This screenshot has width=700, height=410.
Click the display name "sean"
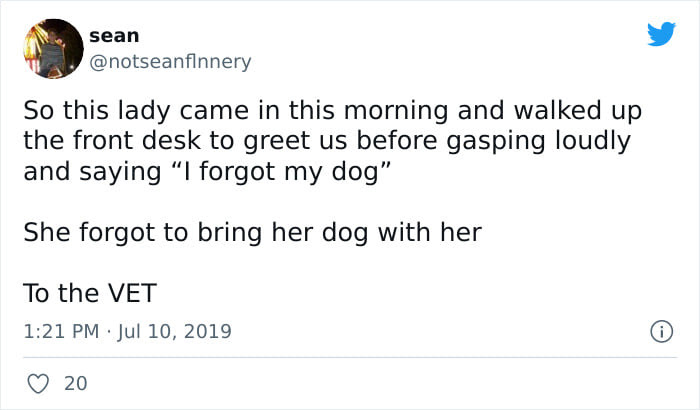(x=114, y=35)
